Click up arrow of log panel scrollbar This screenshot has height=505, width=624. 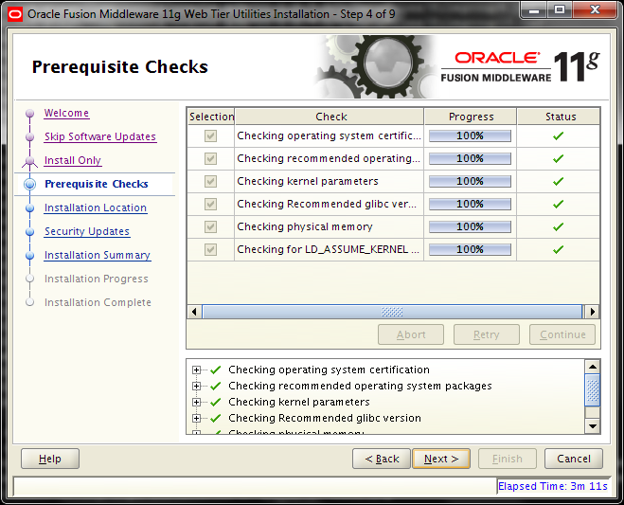pyautogui.click(x=592, y=367)
